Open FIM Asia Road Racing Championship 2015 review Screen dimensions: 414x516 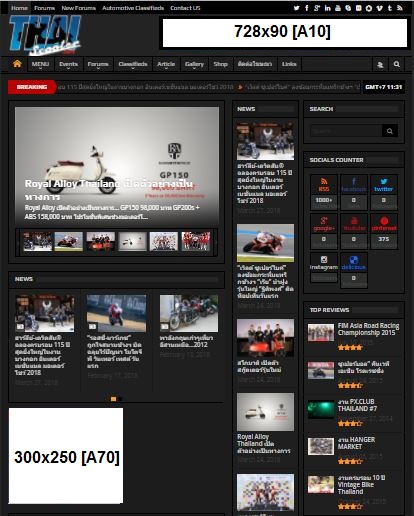pos(368,329)
